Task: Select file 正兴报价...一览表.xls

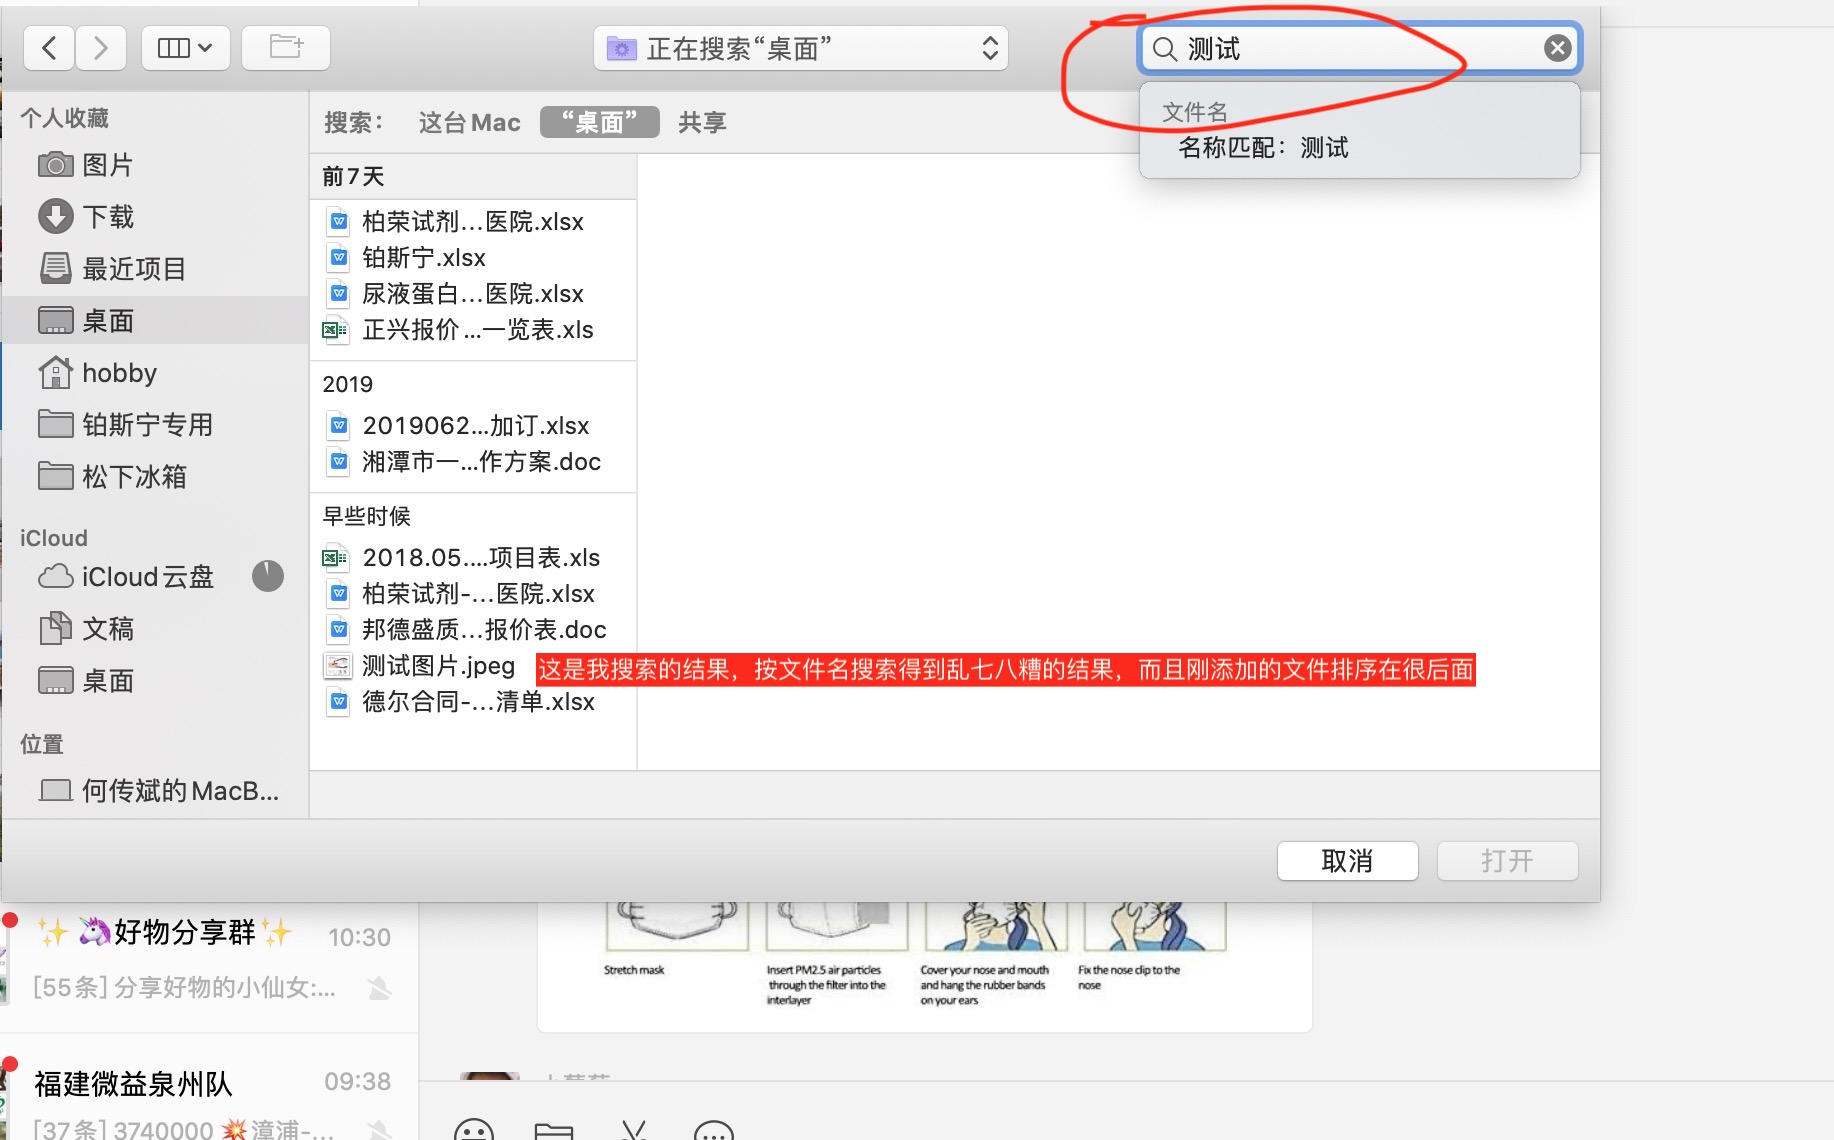Action: [473, 330]
